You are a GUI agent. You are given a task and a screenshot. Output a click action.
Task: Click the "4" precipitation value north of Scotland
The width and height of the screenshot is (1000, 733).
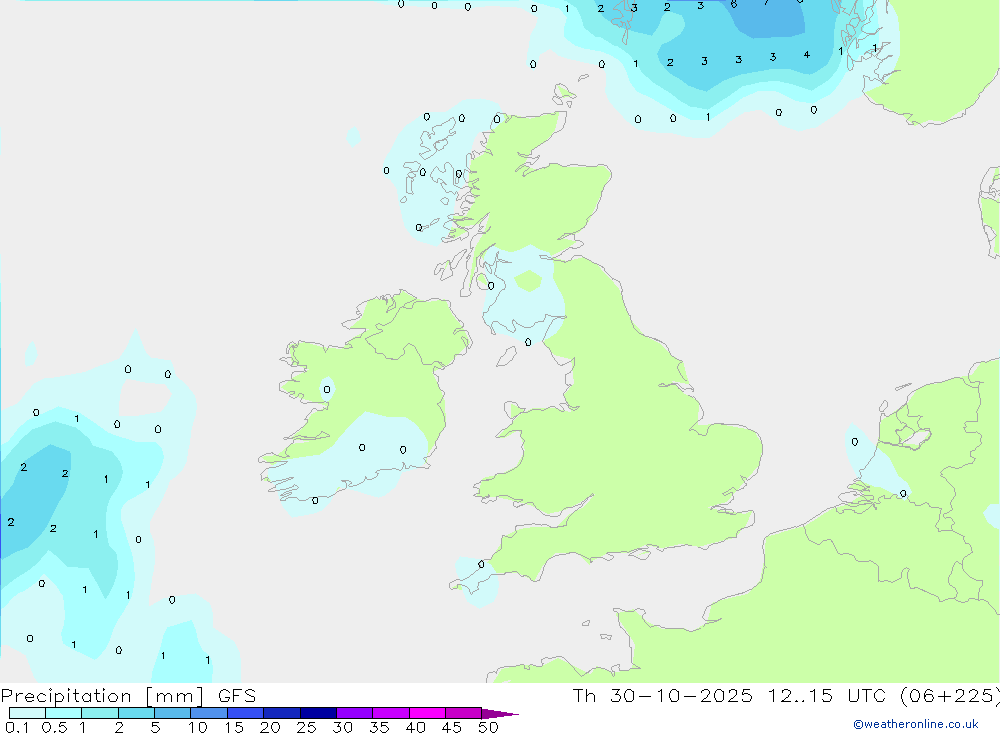point(807,55)
